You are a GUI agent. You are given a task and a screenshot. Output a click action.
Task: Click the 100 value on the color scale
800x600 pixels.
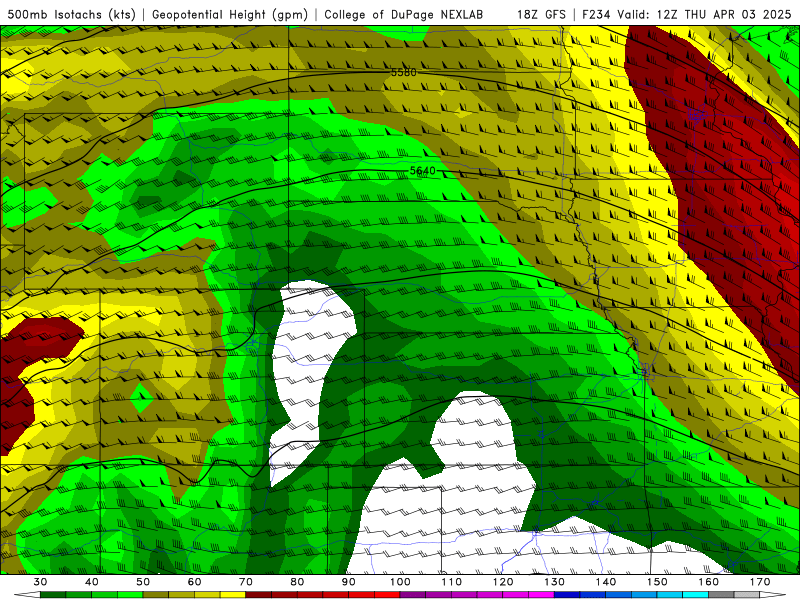coord(400,582)
